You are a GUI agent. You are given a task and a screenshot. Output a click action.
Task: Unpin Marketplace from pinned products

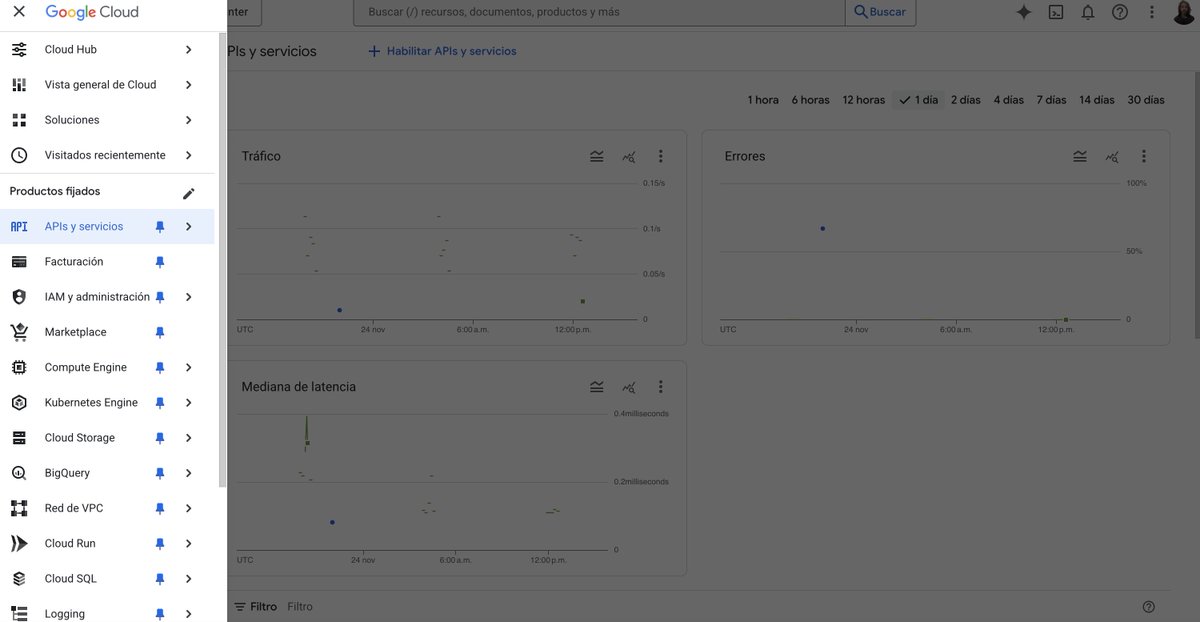pos(160,332)
